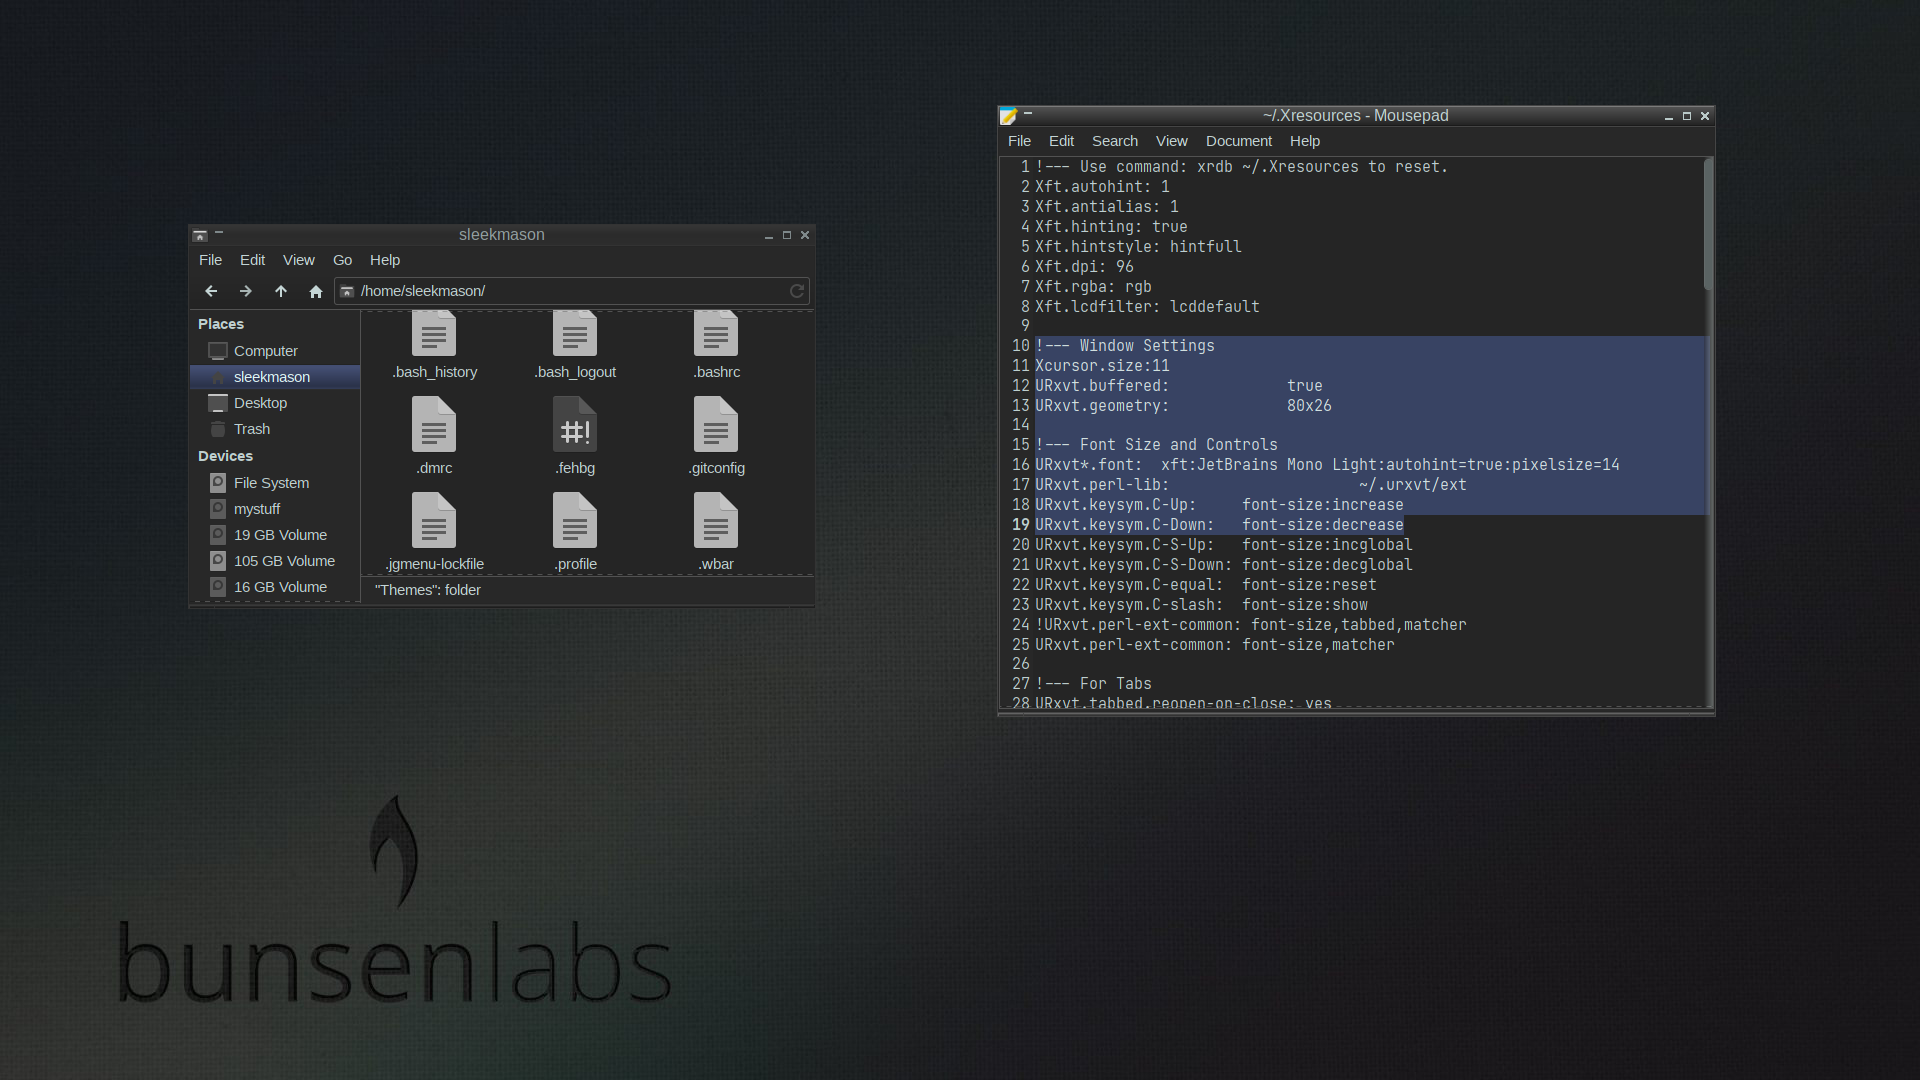Select the .dmrc file icon
Viewport: 1920px width, 1080px height.
coord(434,424)
